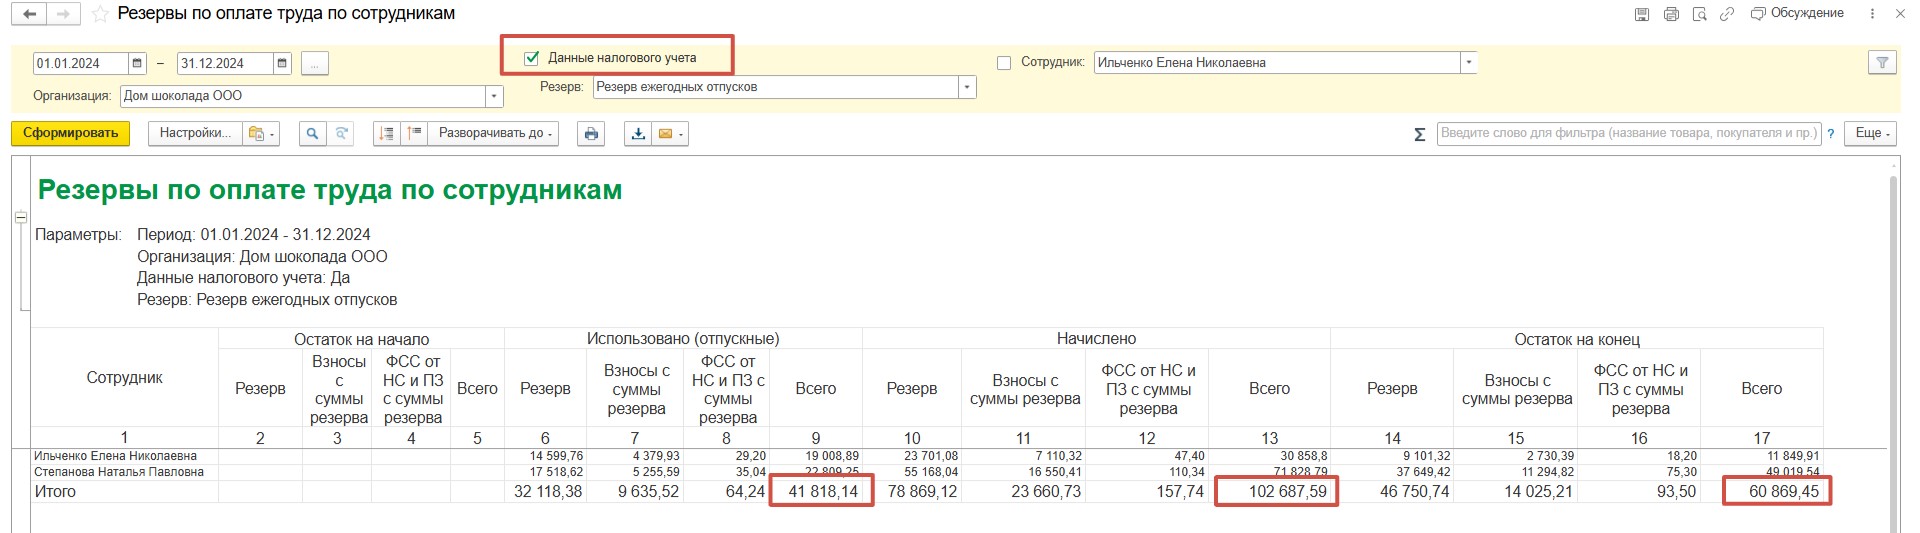
Task: Copy link using the chain icon
Action: coord(1727,14)
